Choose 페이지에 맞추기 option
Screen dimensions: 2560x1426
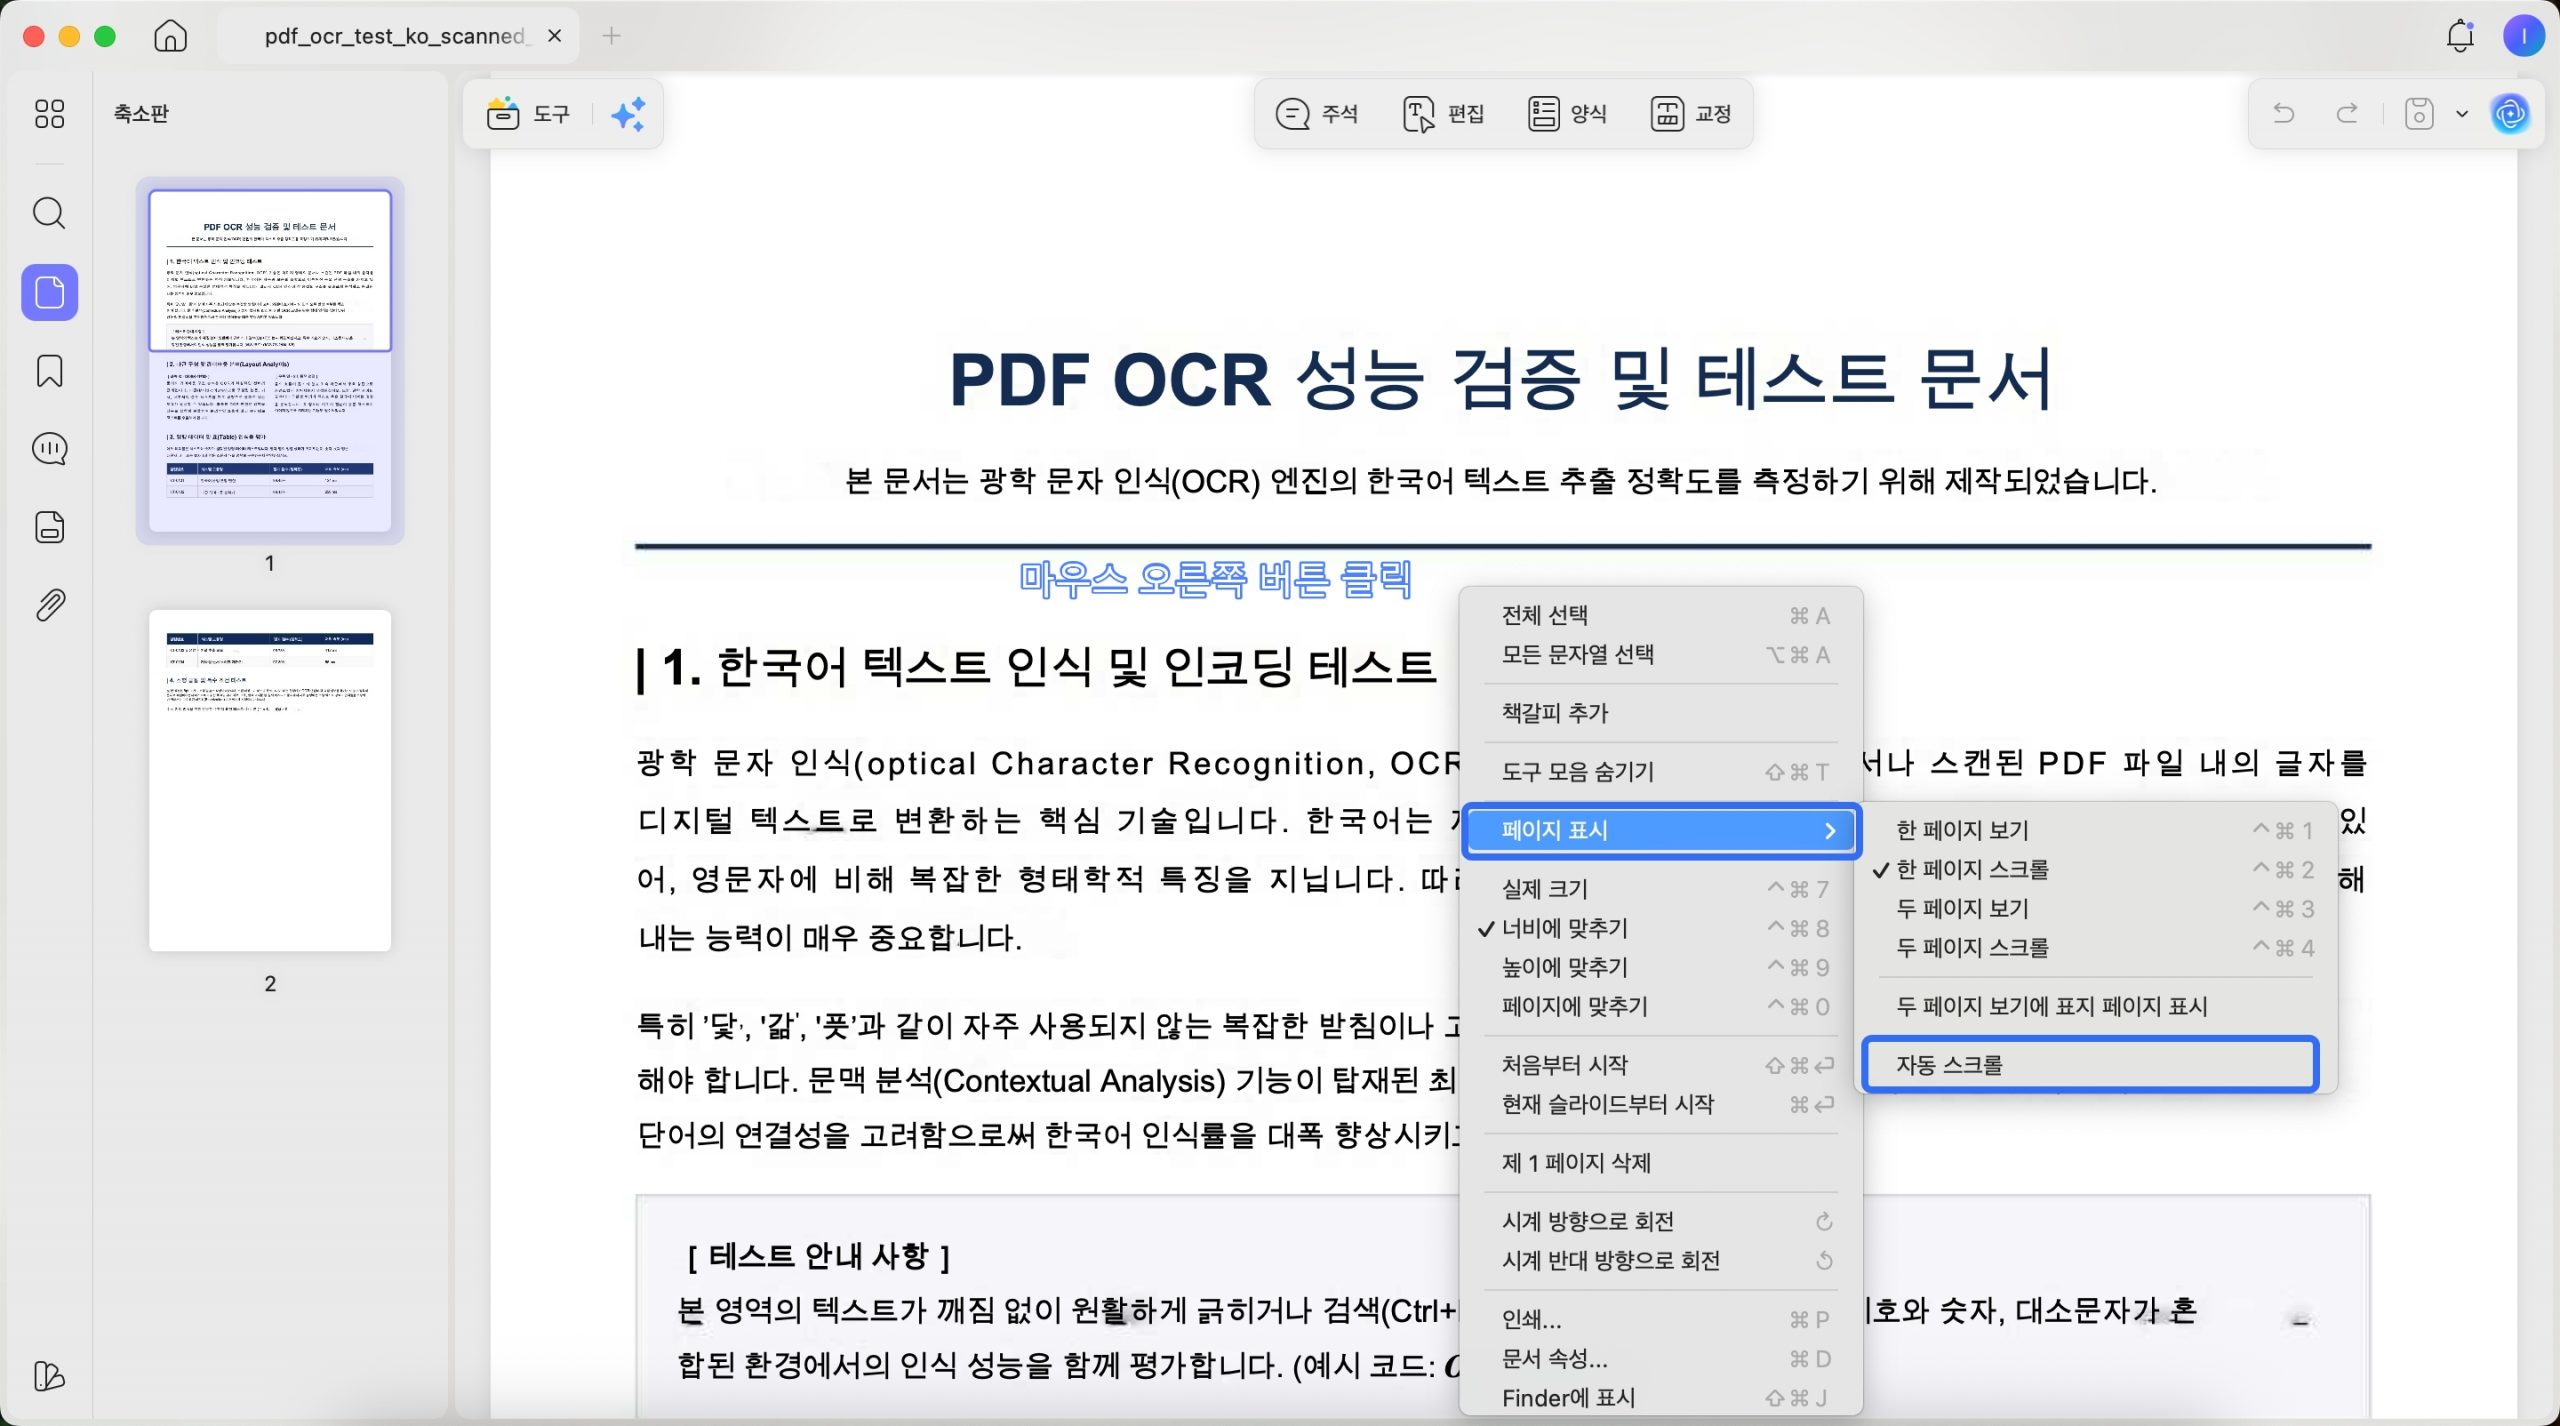(1661, 1007)
